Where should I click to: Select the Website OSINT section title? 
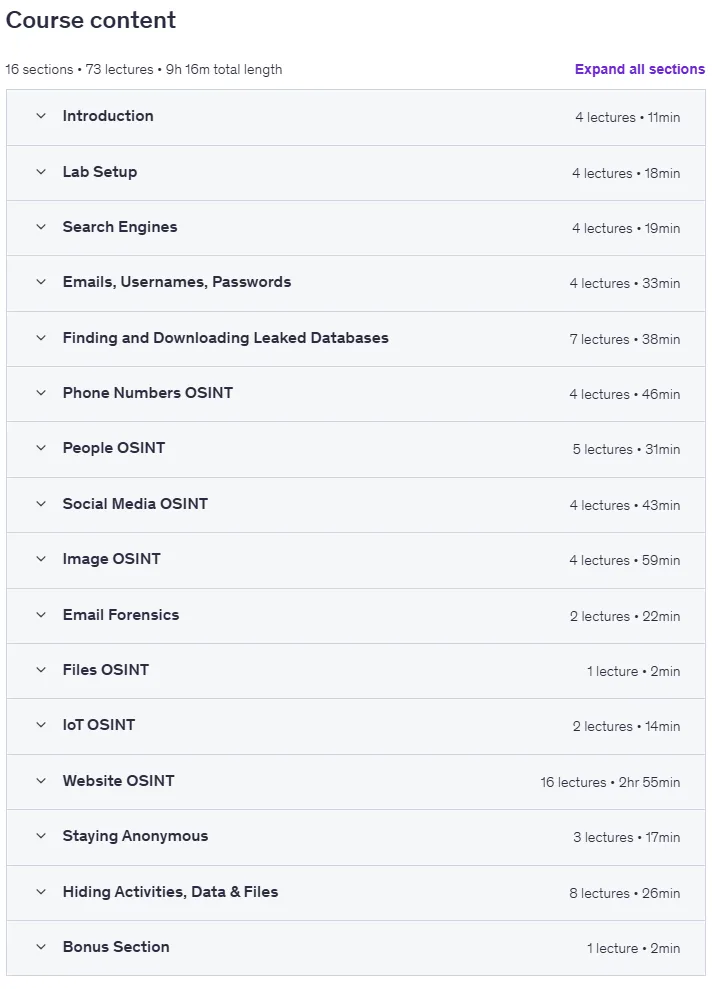pyautogui.click(x=119, y=780)
